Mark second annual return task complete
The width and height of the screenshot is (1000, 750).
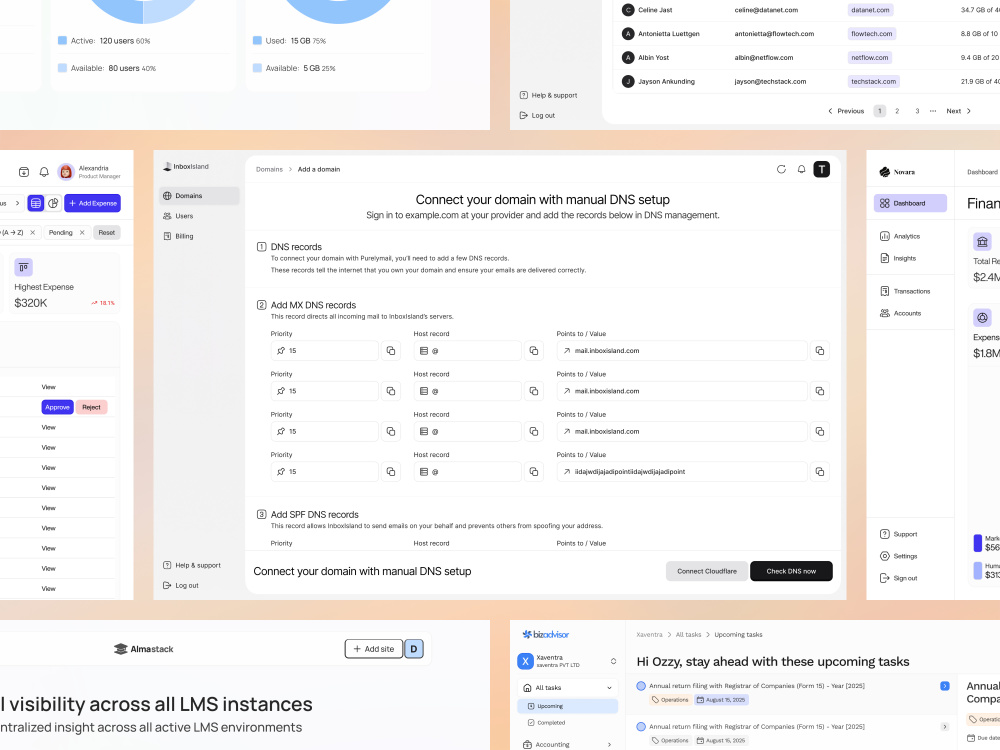(x=641, y=726)
